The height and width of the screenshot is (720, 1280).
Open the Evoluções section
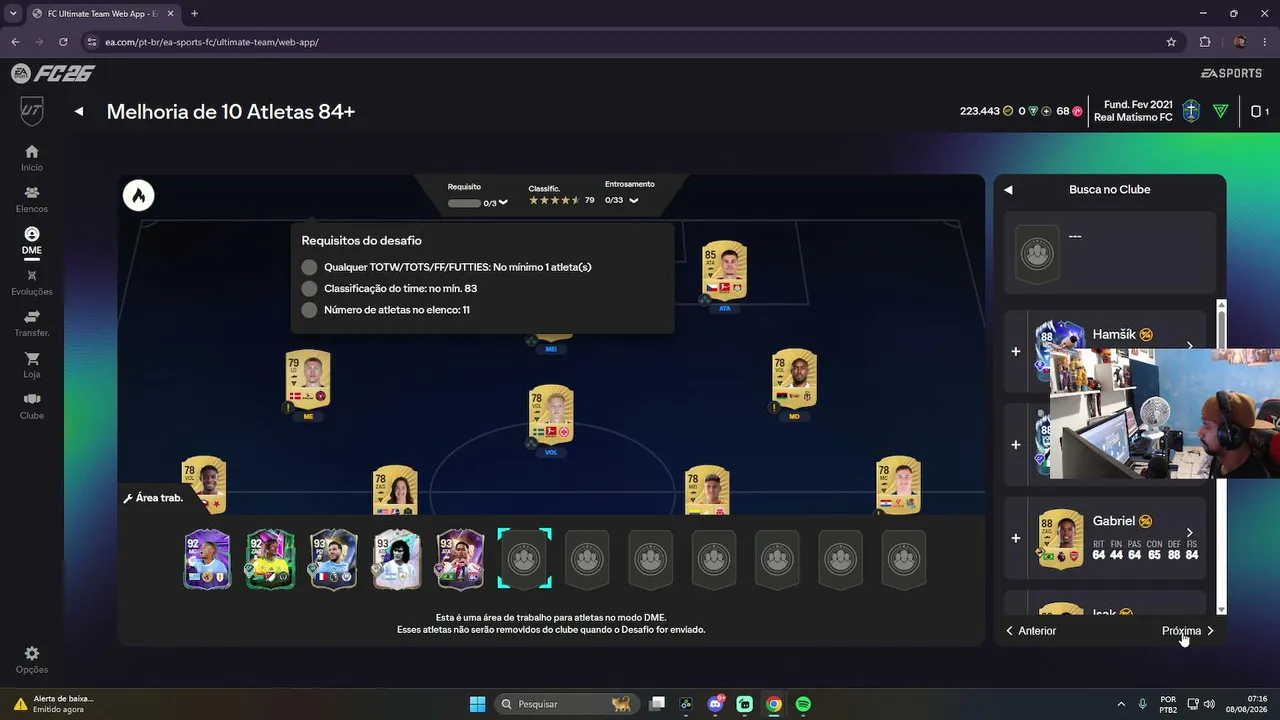(32, 282)
